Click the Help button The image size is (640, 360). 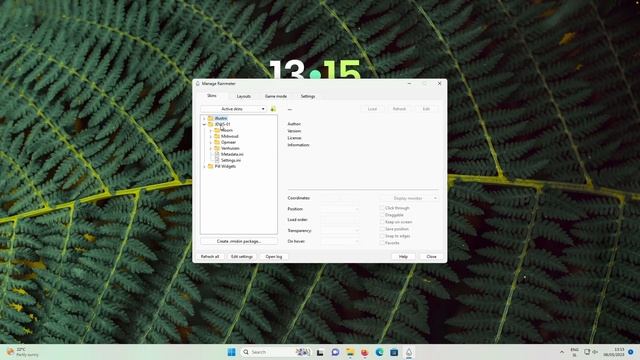pyautogui.click(x=403, y=257)
